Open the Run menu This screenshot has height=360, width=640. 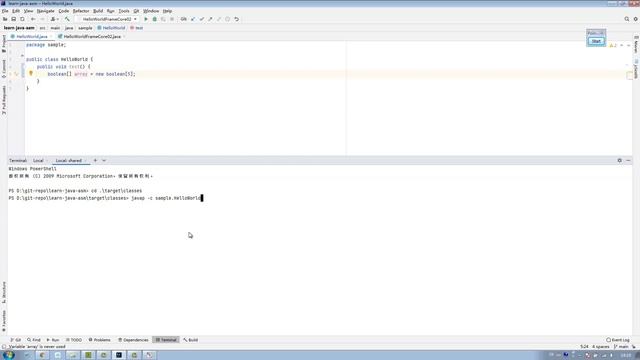click(x=111, y=11)
